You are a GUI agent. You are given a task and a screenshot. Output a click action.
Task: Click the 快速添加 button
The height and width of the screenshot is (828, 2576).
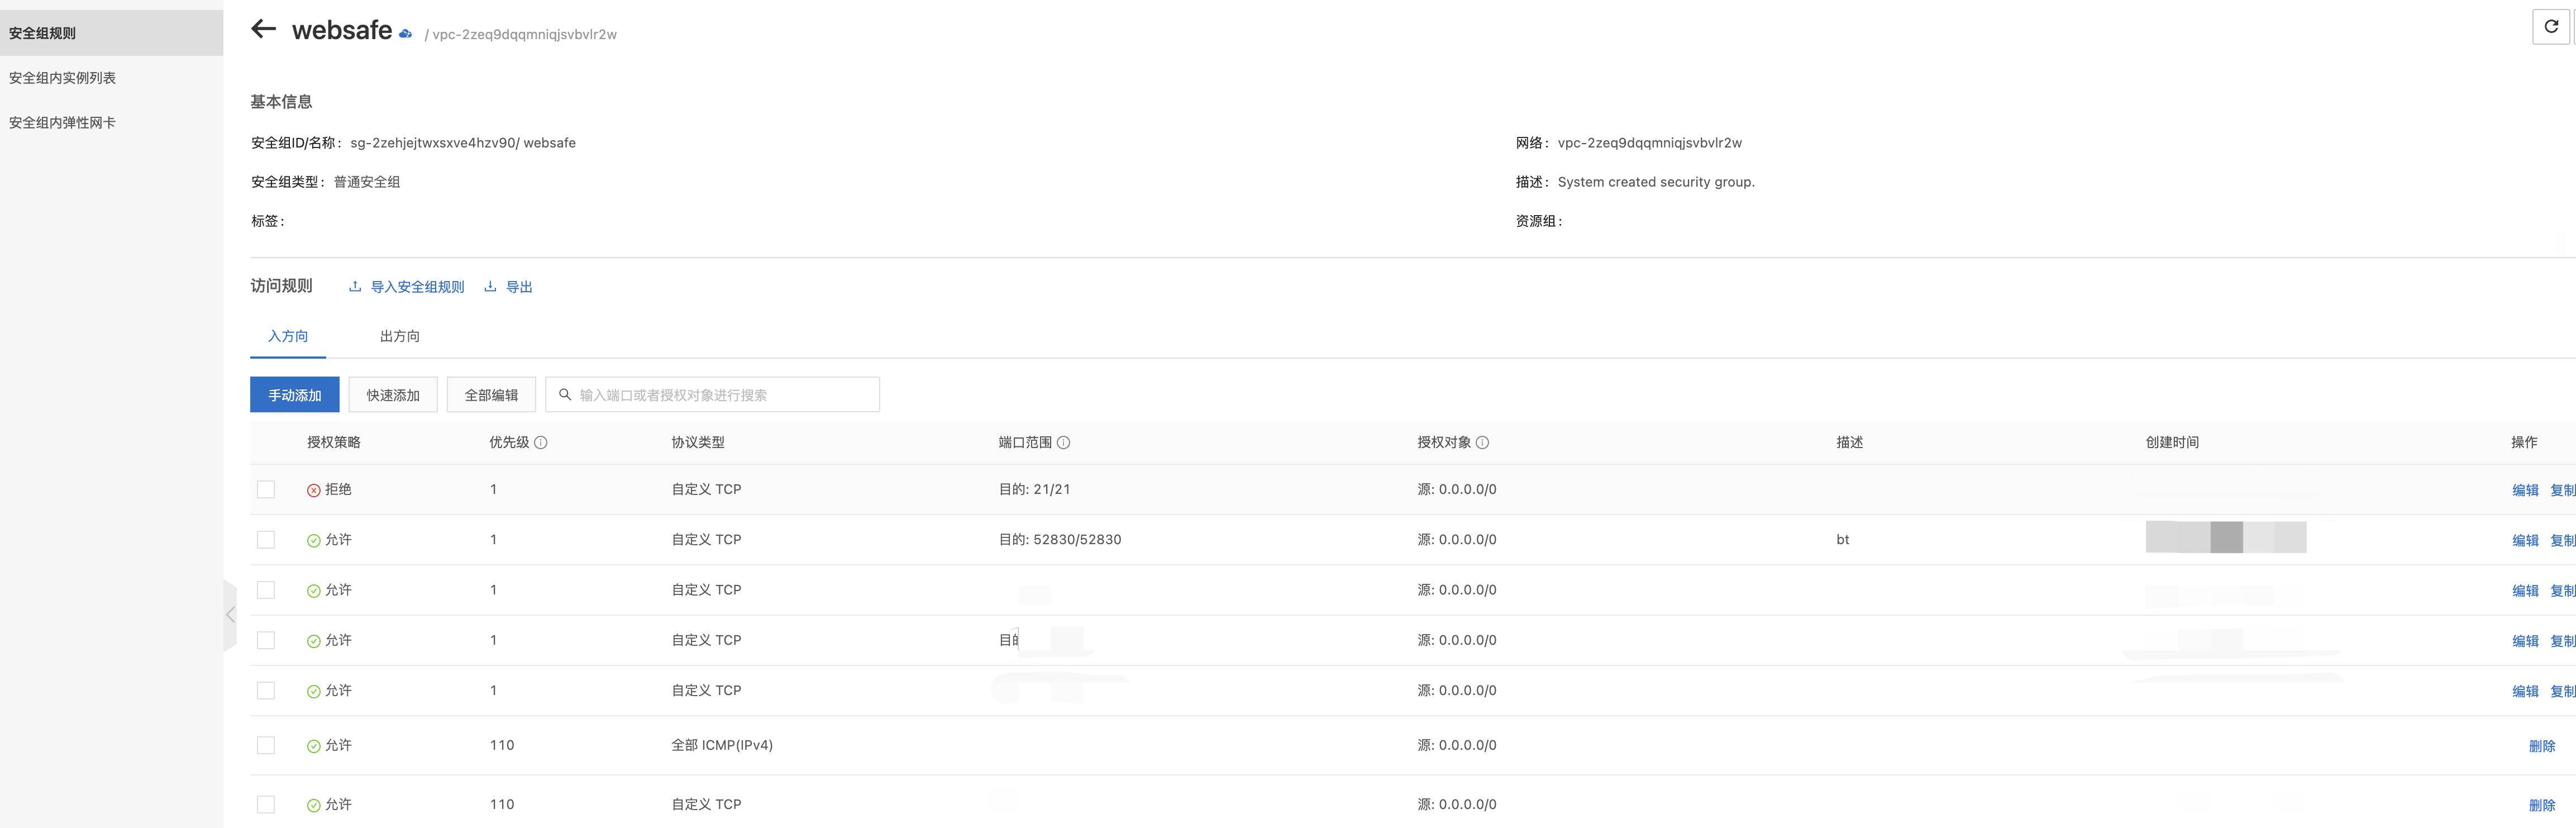click(x=392, y=395)
